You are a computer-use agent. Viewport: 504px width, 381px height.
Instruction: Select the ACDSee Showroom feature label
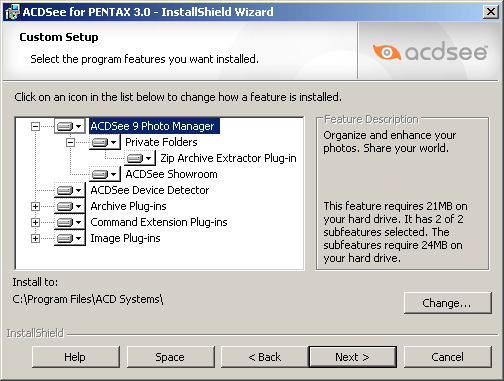(x=171, y=174)
